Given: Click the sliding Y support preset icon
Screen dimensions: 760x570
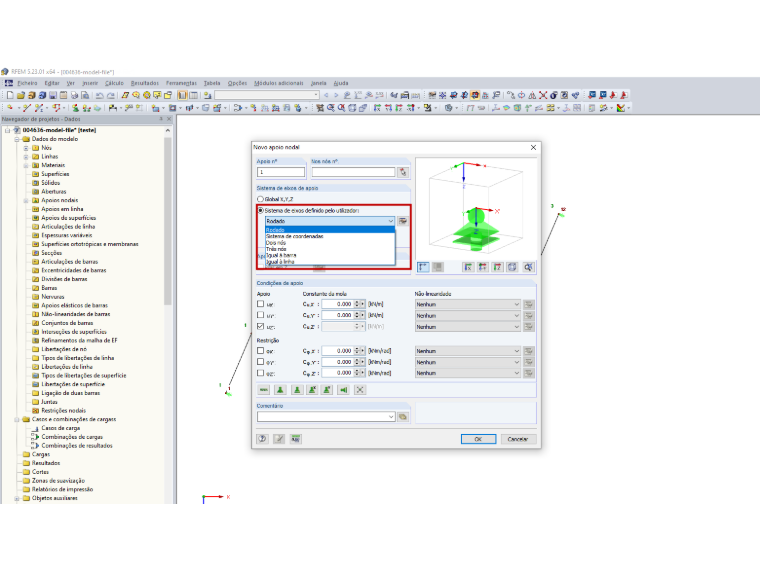Looking at the screenshot, I should [328, 390].
